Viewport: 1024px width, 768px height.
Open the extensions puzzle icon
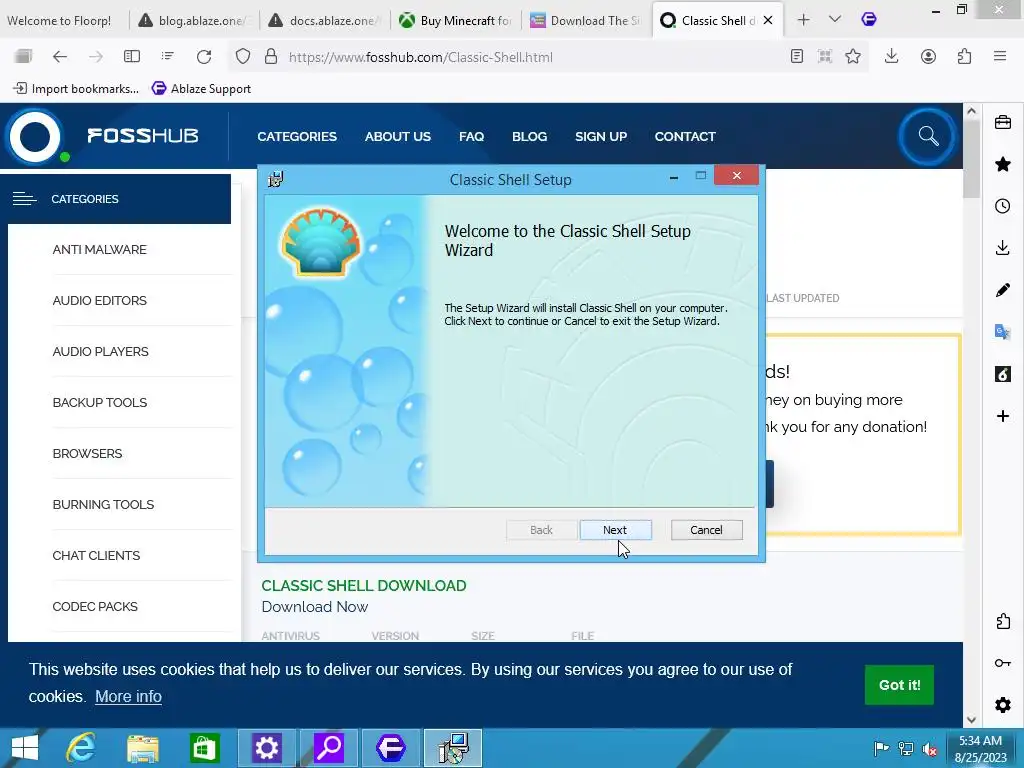point(965,57)
